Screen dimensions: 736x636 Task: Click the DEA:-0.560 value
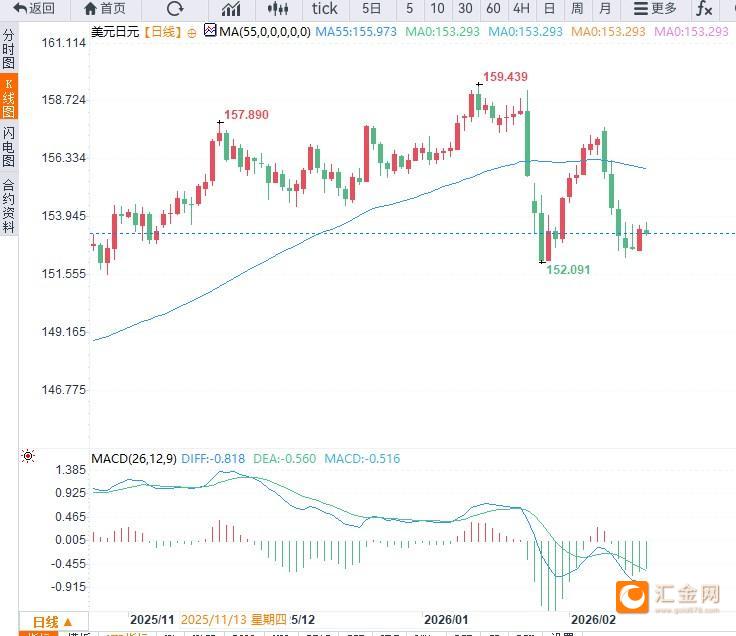tap(284, 459)
